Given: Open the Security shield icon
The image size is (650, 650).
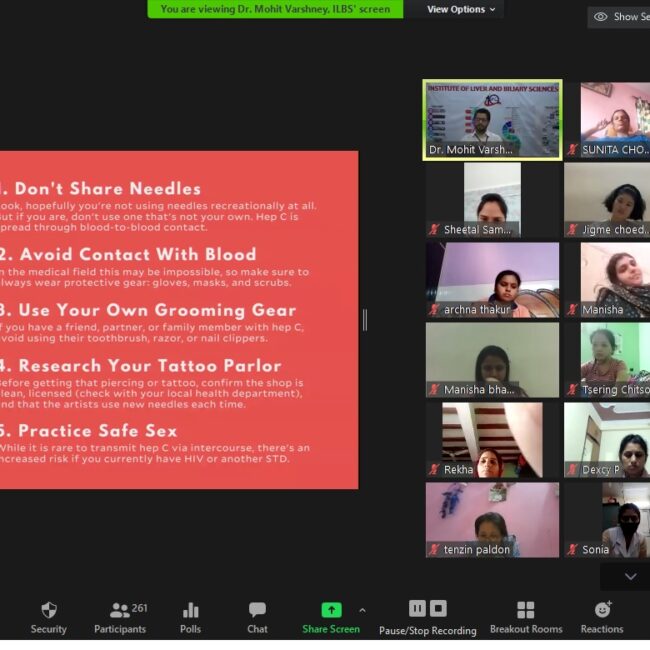Looking at the screenshot, I should 48,610.
